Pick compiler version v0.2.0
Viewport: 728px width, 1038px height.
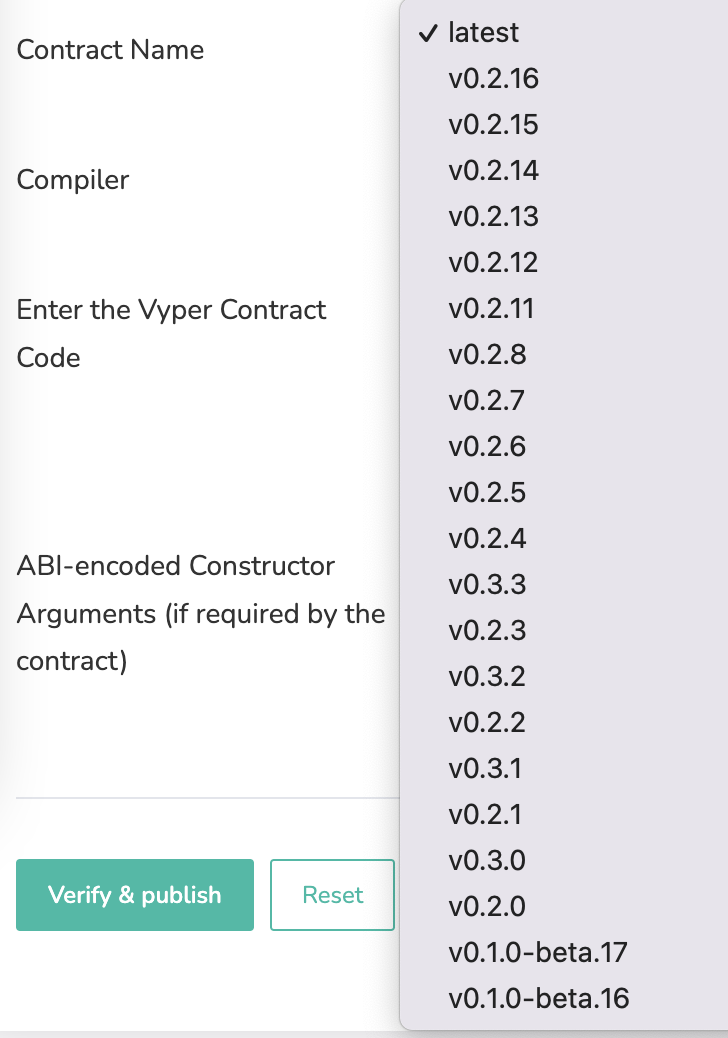pos(487,906)
